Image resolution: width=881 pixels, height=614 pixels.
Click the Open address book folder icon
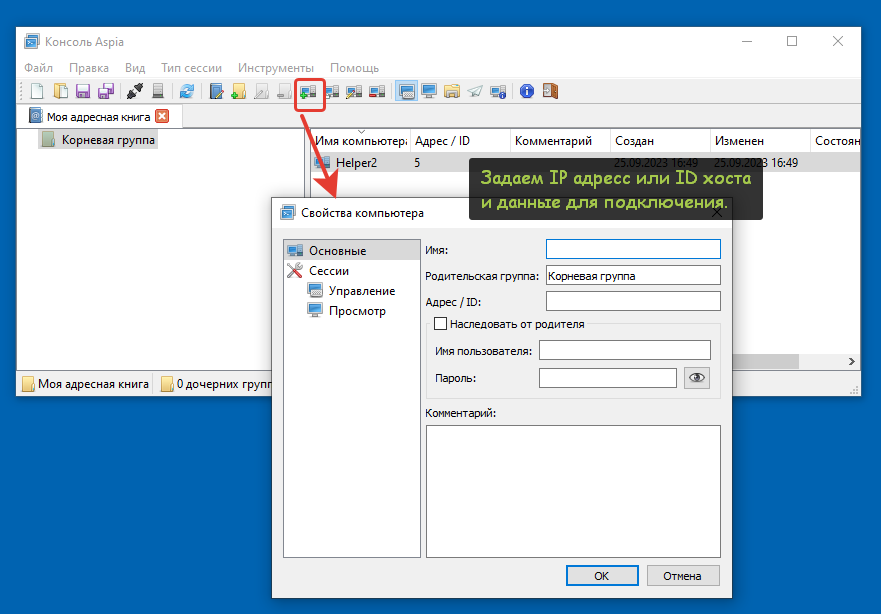click(x=60, y=92)
